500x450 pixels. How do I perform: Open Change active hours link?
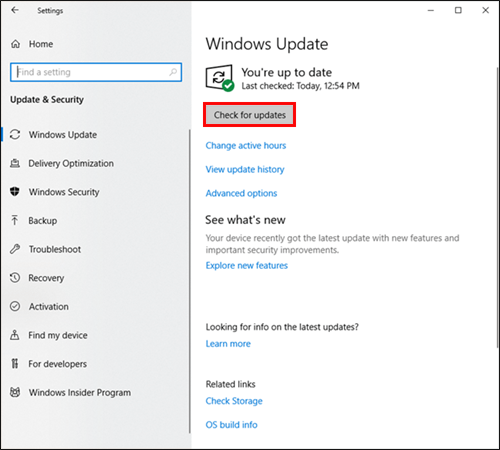pyautogui.click(x=246, y=146)
